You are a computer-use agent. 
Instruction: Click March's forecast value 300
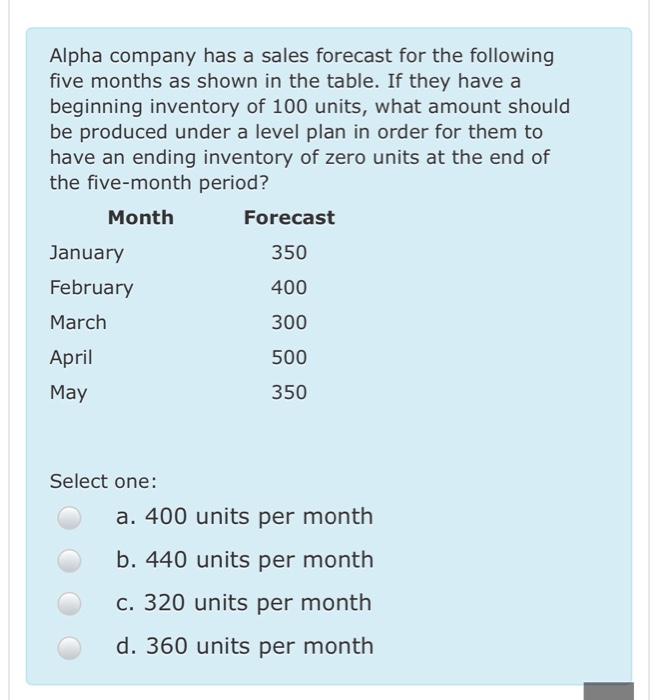pos(289,322)
